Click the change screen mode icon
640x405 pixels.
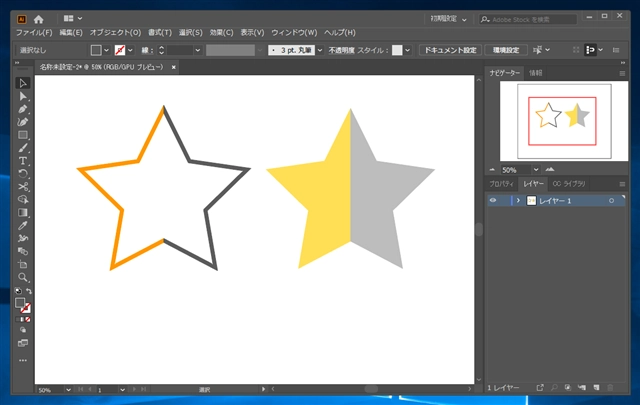[x=23, y=343]
